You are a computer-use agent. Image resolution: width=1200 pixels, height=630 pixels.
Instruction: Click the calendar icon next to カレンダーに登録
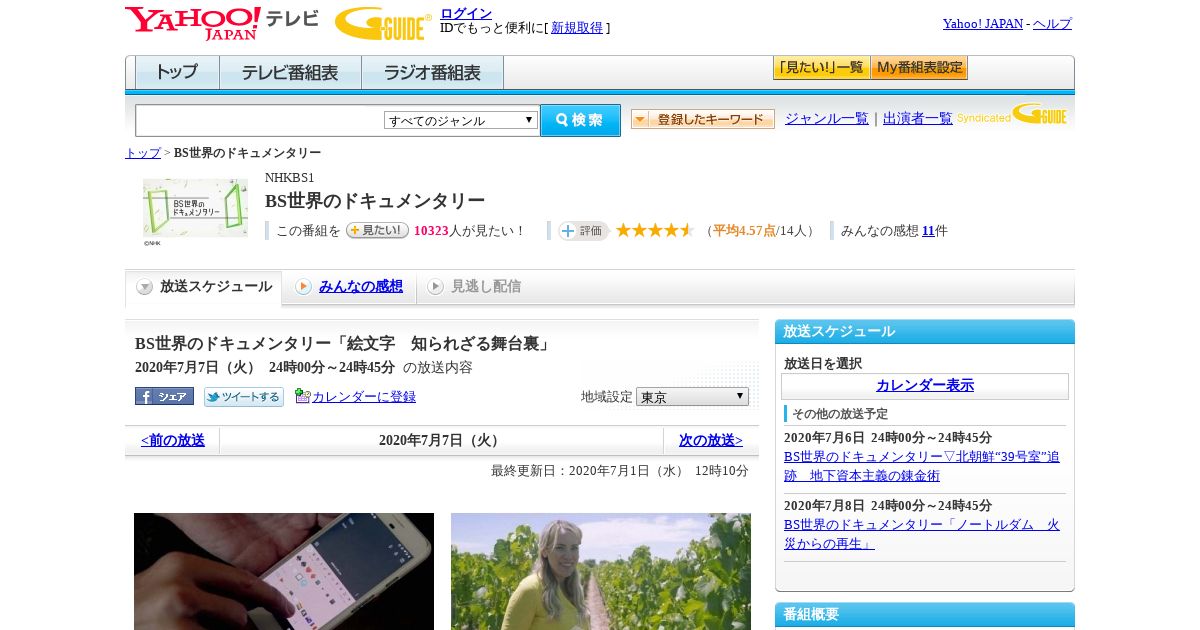pyautogui.click(x=302, y=396)
